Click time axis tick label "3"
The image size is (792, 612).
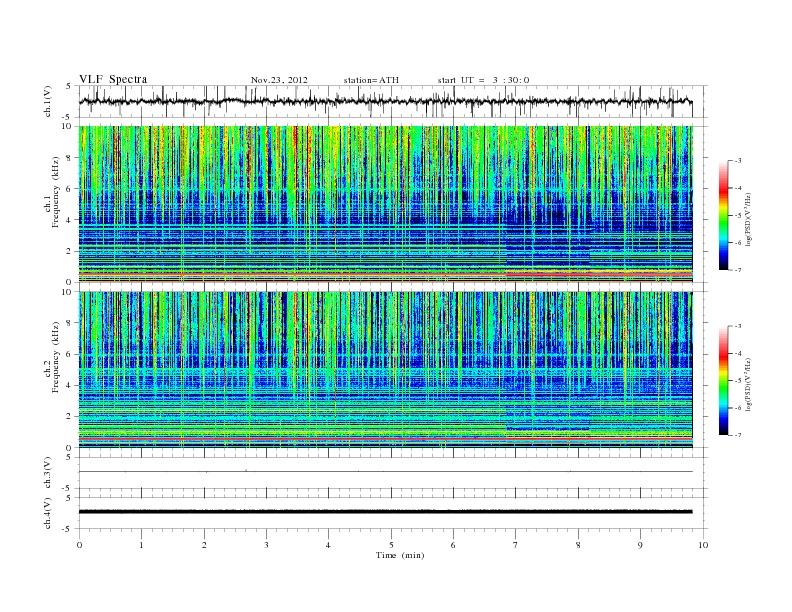(x=266, y=545)
